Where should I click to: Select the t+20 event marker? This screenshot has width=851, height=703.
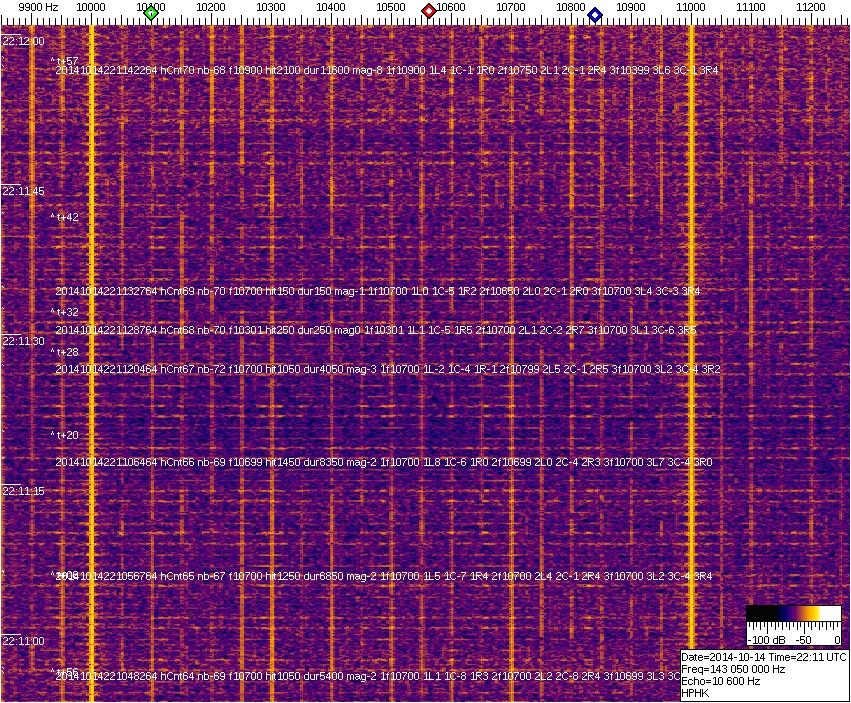point(65,435)
